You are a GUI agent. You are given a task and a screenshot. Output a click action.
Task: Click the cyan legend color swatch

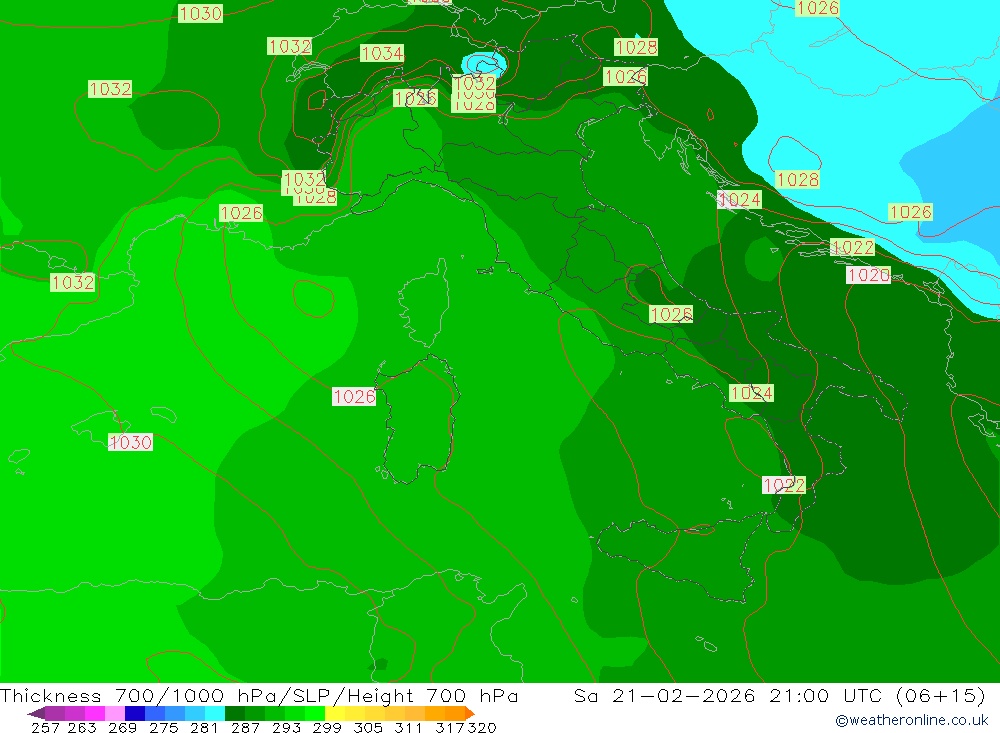(x=214, y=713)
